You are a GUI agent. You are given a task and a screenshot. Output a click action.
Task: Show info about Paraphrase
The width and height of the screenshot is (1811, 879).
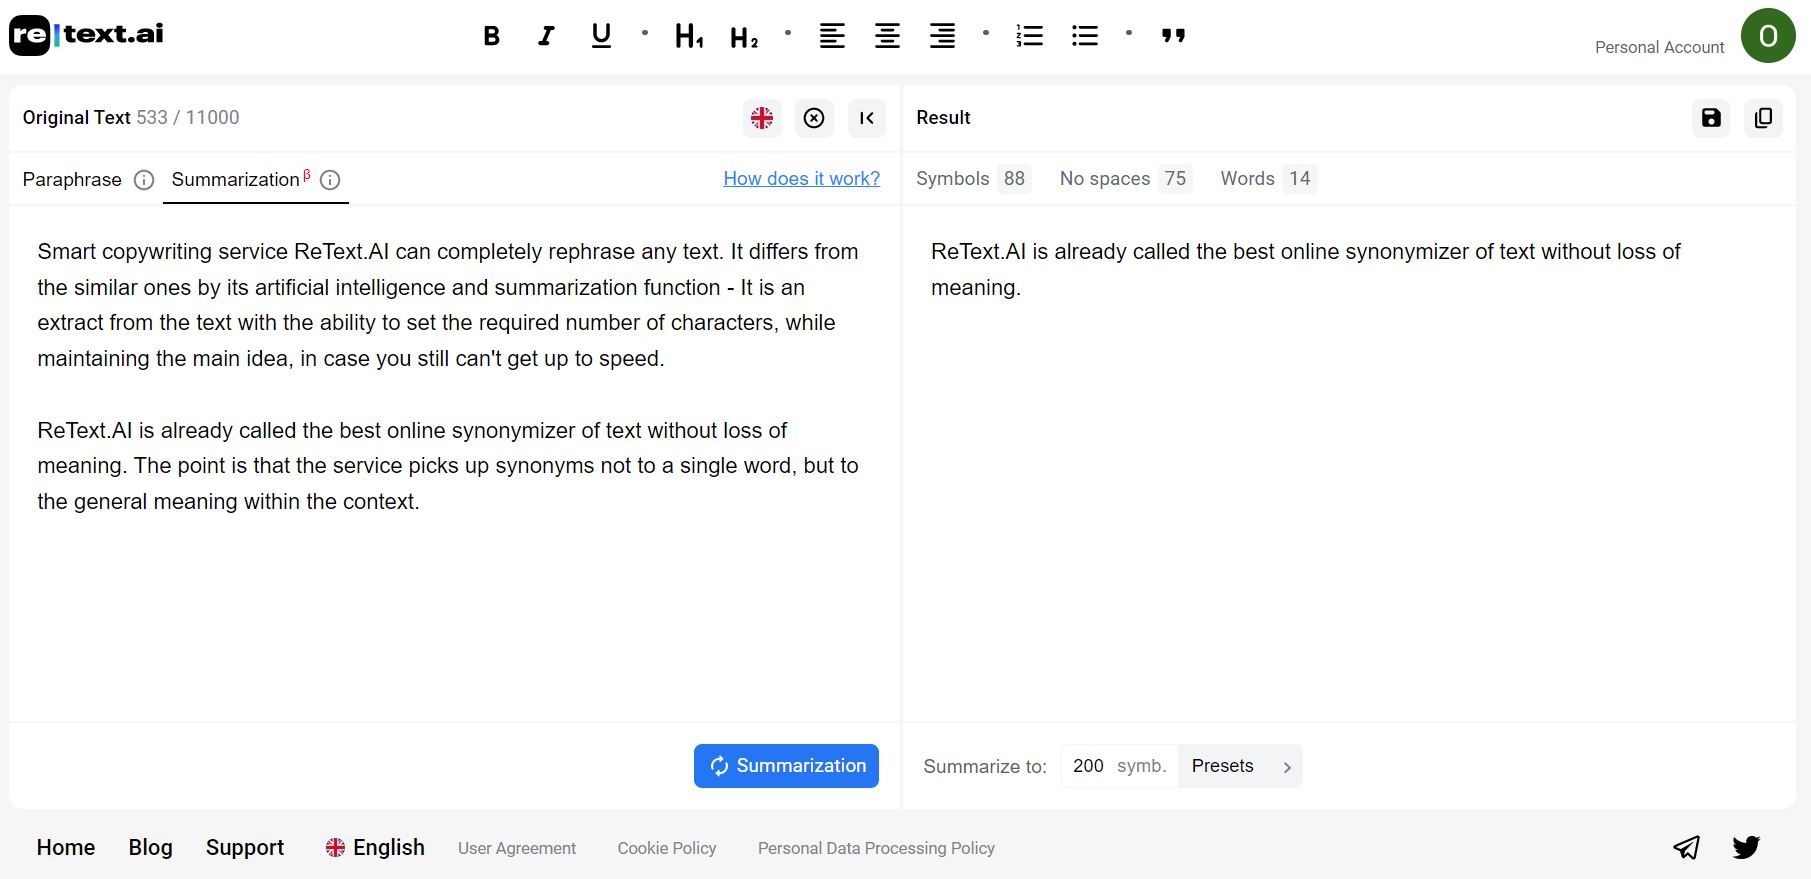[144, 180]
